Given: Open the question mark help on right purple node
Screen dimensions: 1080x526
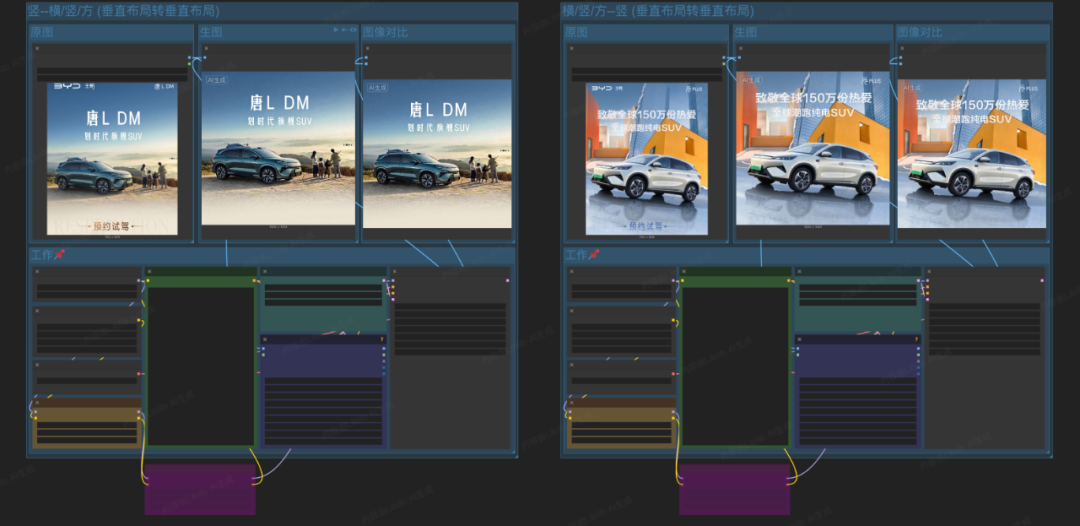Looking at the screenshot, I should 917,339.
